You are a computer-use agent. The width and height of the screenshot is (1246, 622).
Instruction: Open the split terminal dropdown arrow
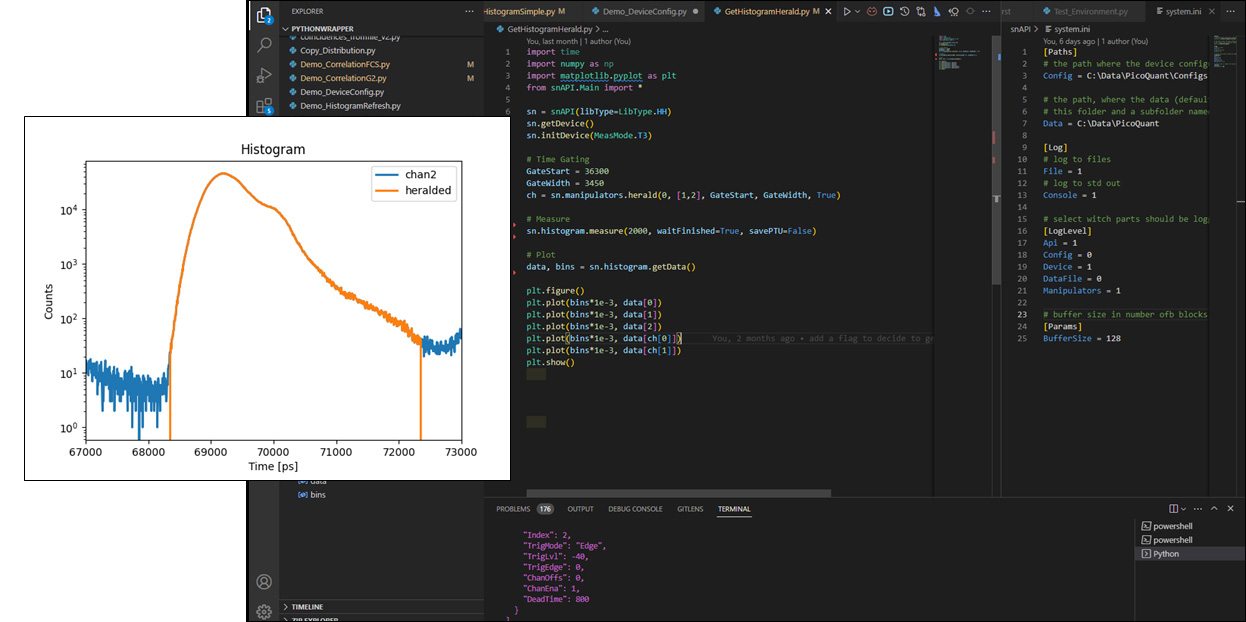1185,509
